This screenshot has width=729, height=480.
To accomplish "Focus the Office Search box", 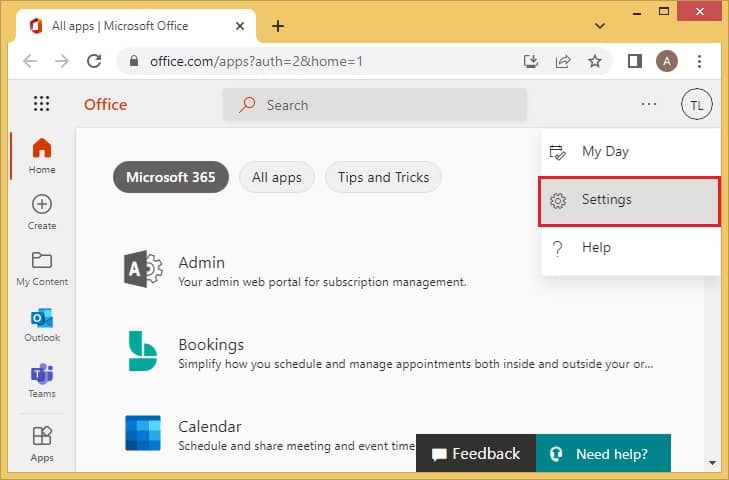I will click(x=375, y=105).
